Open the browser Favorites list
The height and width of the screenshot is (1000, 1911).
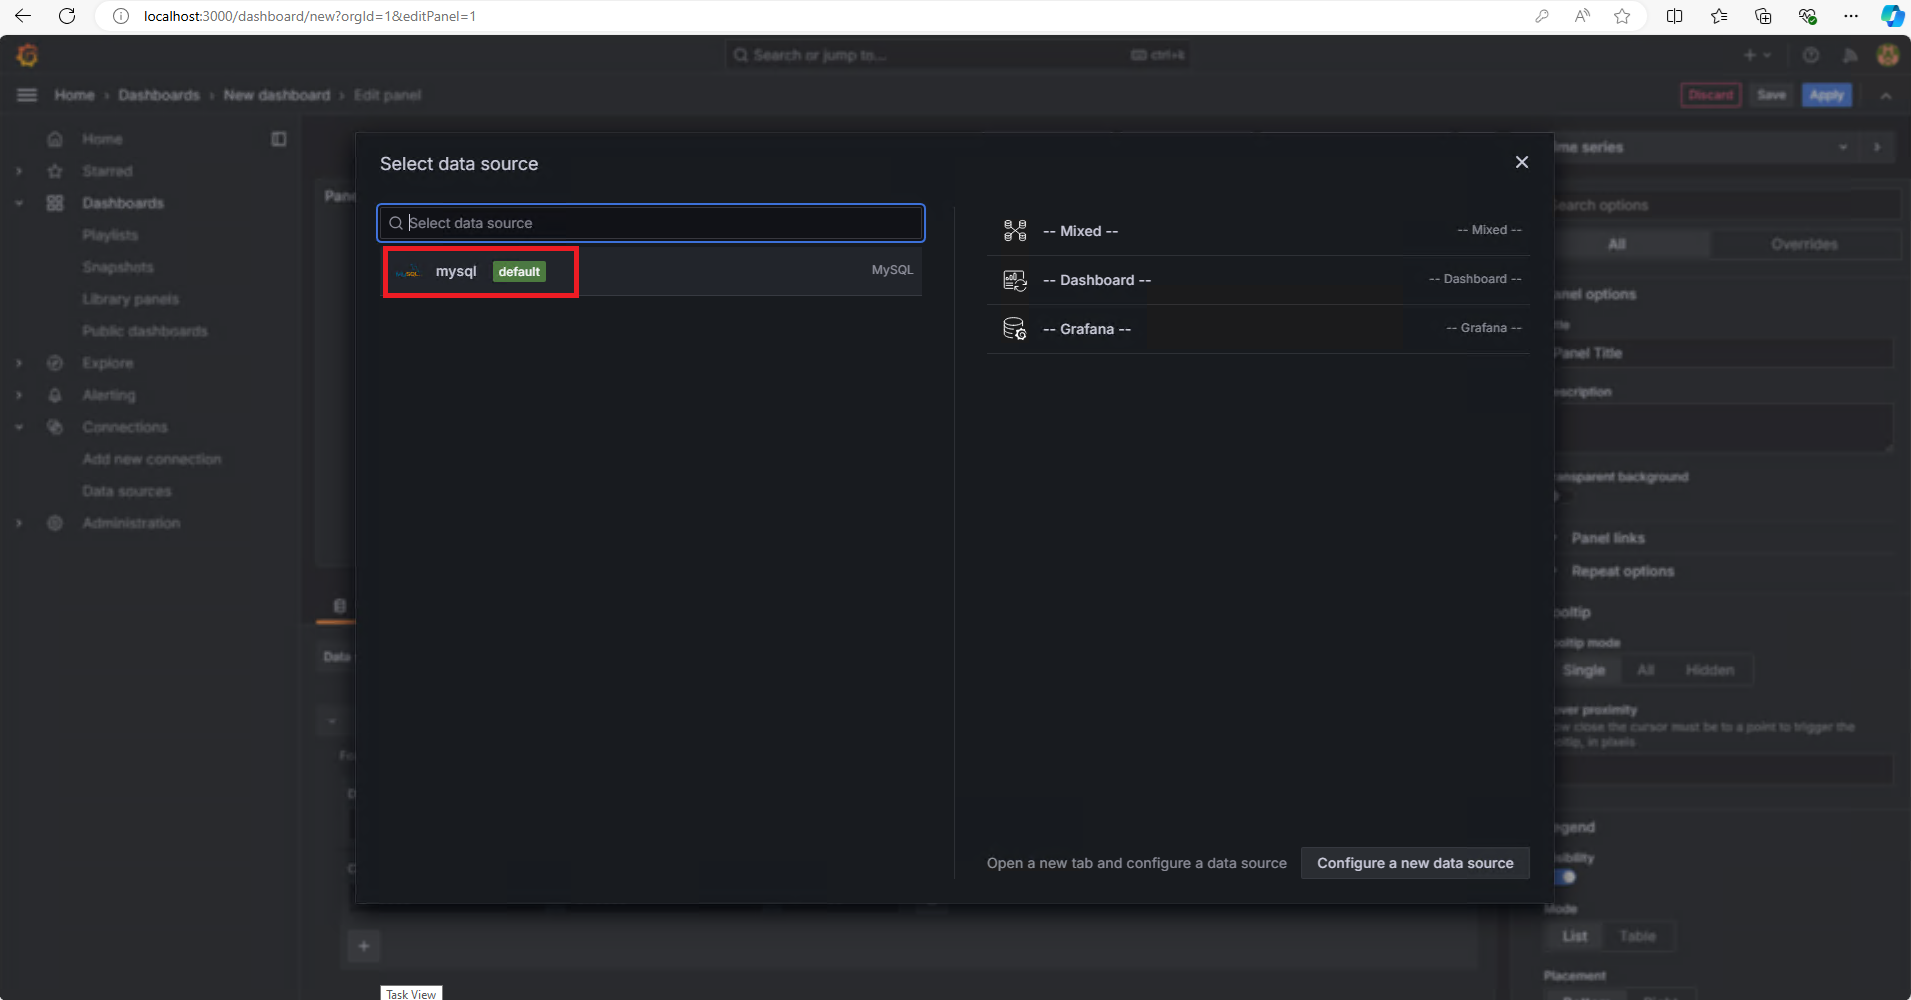(x=1719, y=16)
